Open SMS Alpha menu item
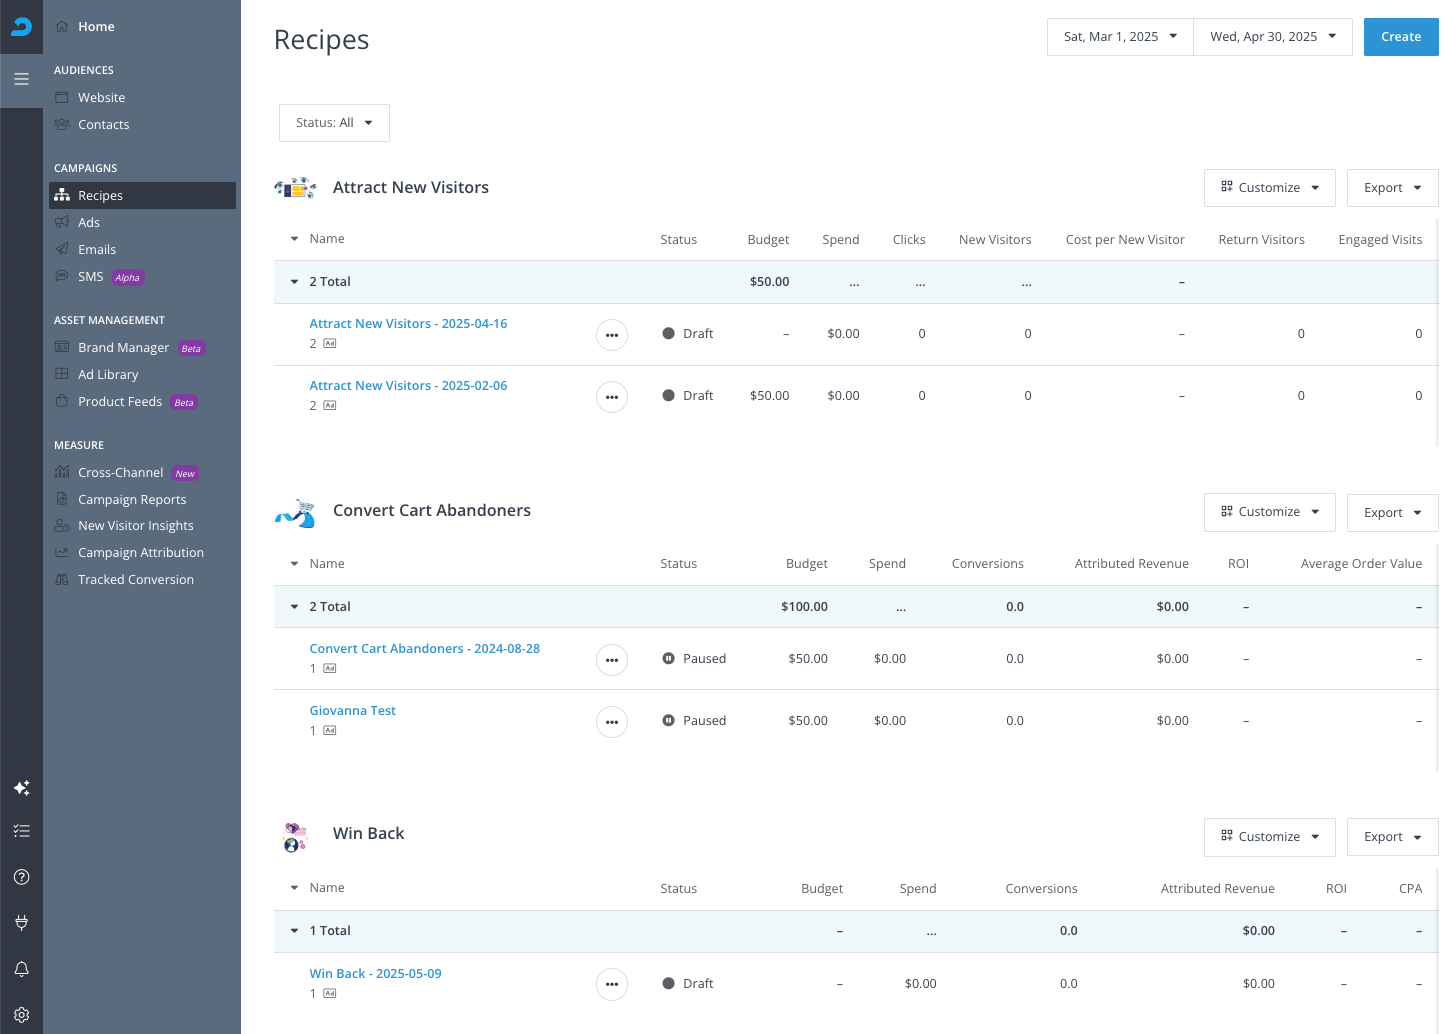The image size is (1449, 1034). (x=99, y=277)
